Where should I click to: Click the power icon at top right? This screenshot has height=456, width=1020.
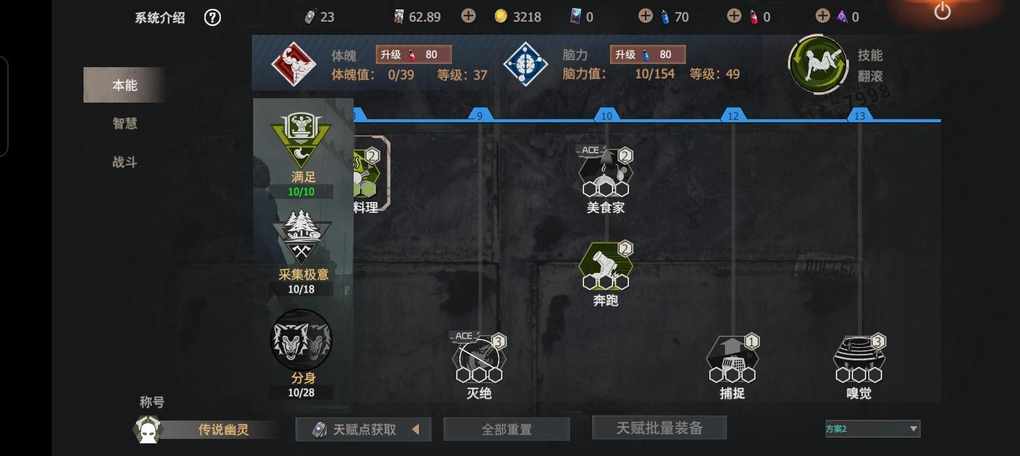(942, 11)
